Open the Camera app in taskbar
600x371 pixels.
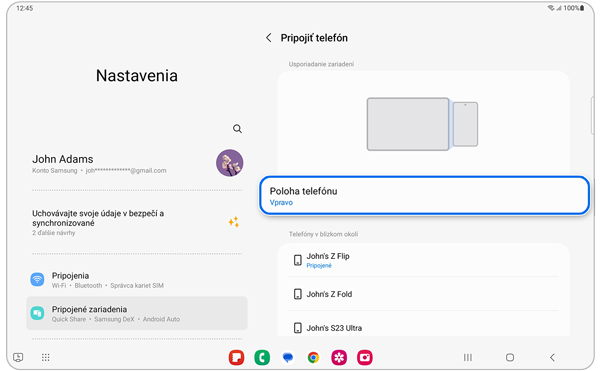[x=365, y=358]
